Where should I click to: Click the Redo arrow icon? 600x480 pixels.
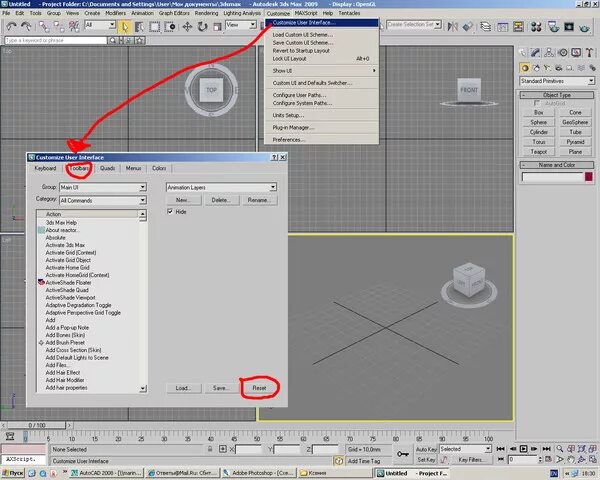click(x=26, y=26)
